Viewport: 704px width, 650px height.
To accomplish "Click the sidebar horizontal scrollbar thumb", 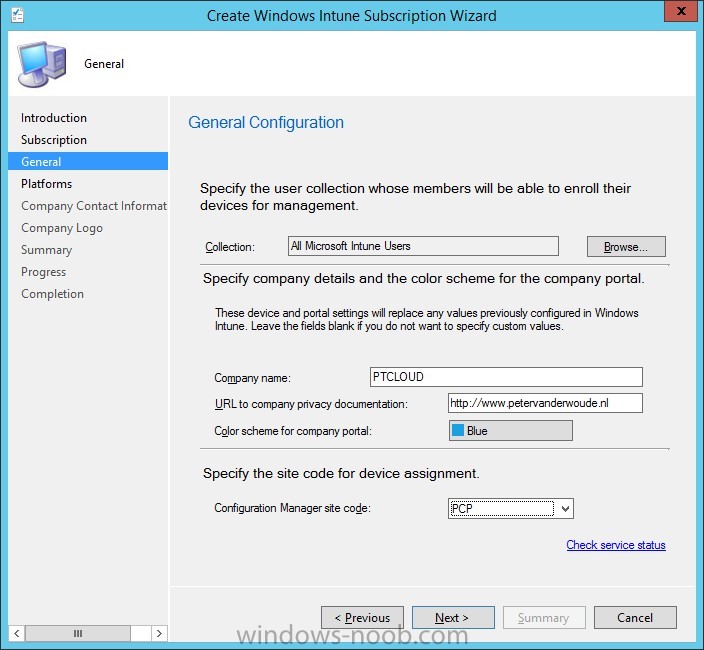I will tap(78, 633).
